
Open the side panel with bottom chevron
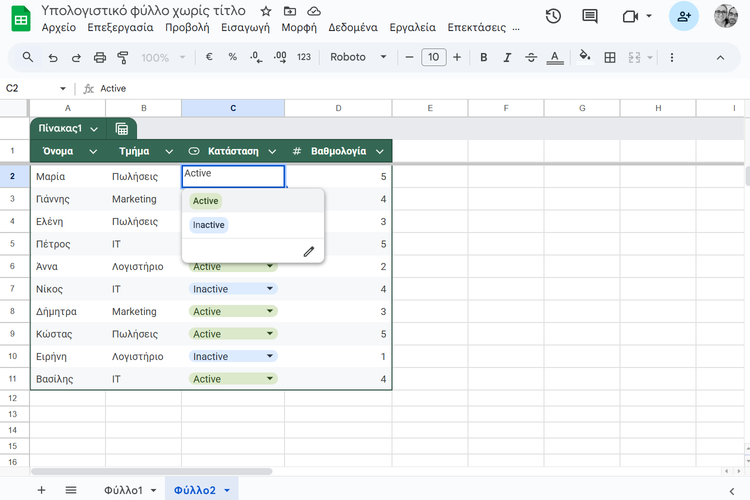coord(732,491)
